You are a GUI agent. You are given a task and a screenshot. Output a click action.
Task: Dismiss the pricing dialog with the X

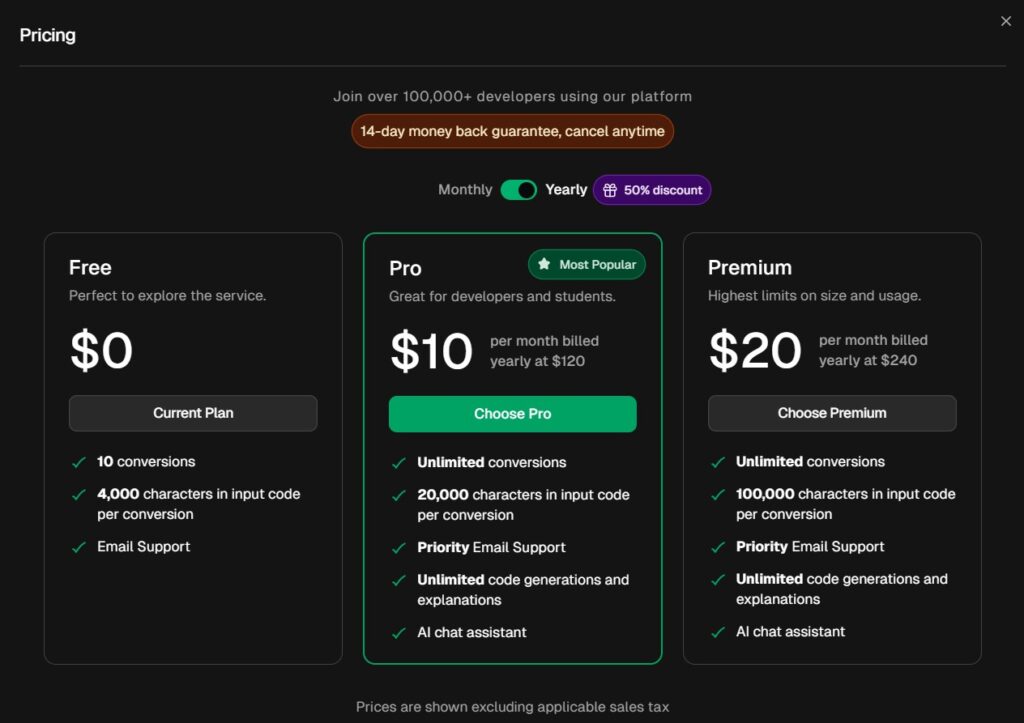coord(1006,20)
